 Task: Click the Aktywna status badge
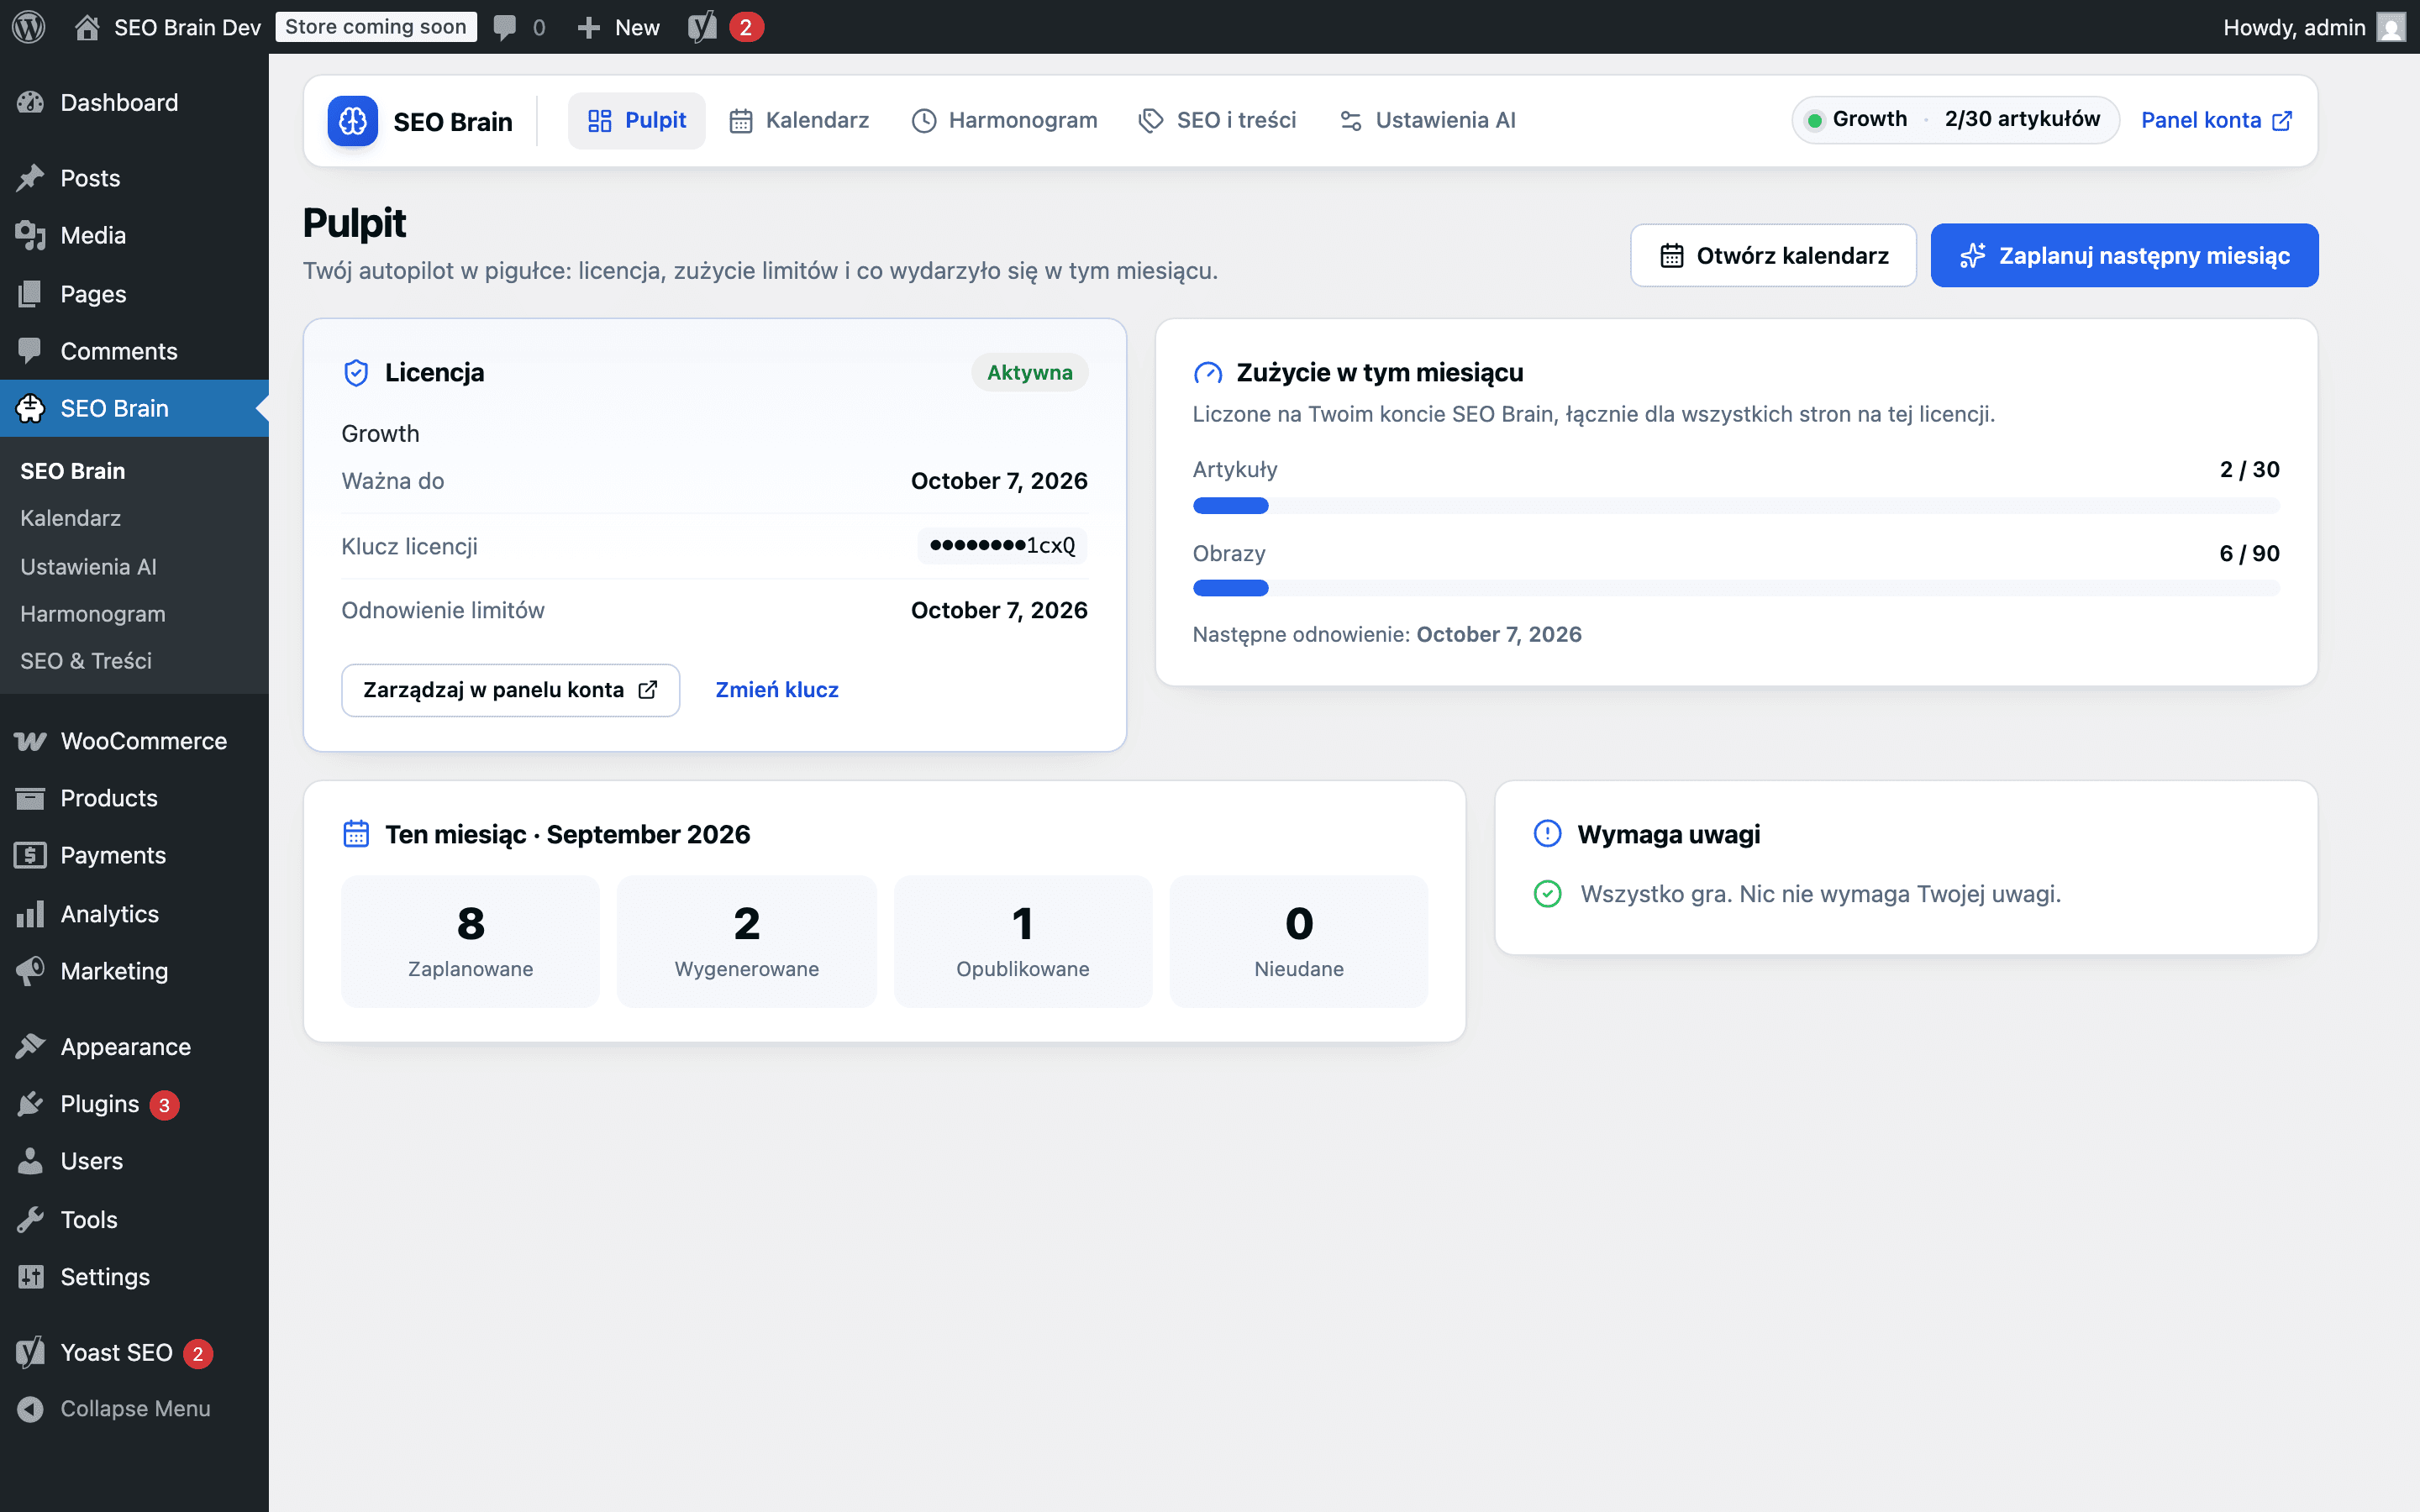pyautogui.click(x=1029, y=373)
